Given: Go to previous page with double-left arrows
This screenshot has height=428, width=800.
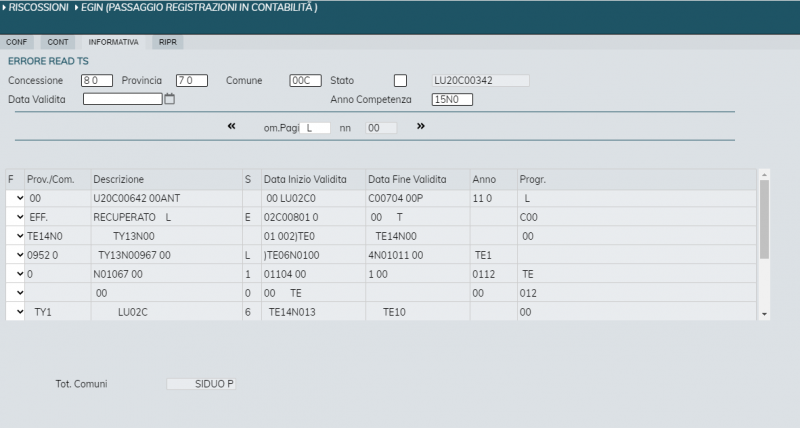Looking at the screenshot, I should tap(232, 126).
